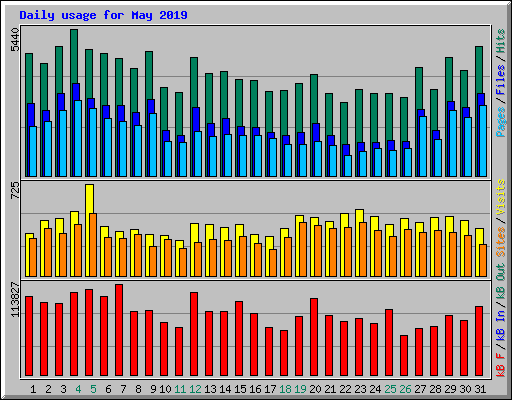Viewport: 512px width, 400px height.
Task: Click day 31 on the x-axis
Action: pyautogui.click(x=480, y=389)
